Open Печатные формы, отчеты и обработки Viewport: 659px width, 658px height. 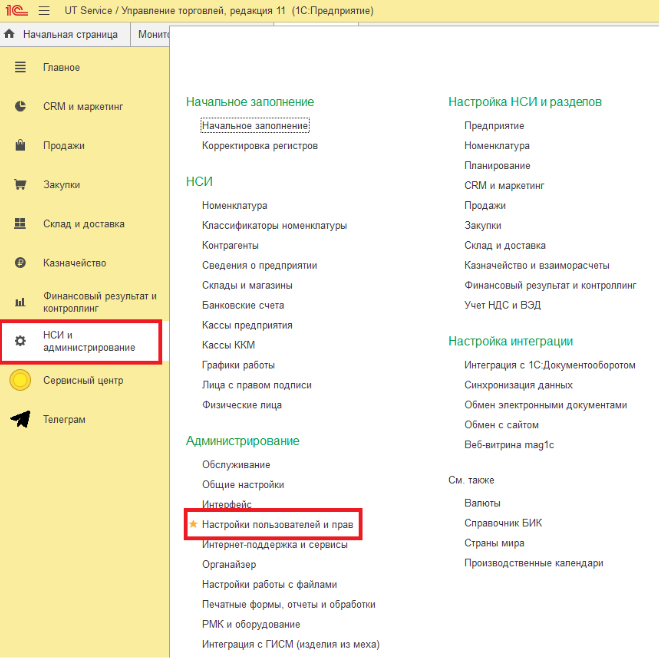[288, 604]
